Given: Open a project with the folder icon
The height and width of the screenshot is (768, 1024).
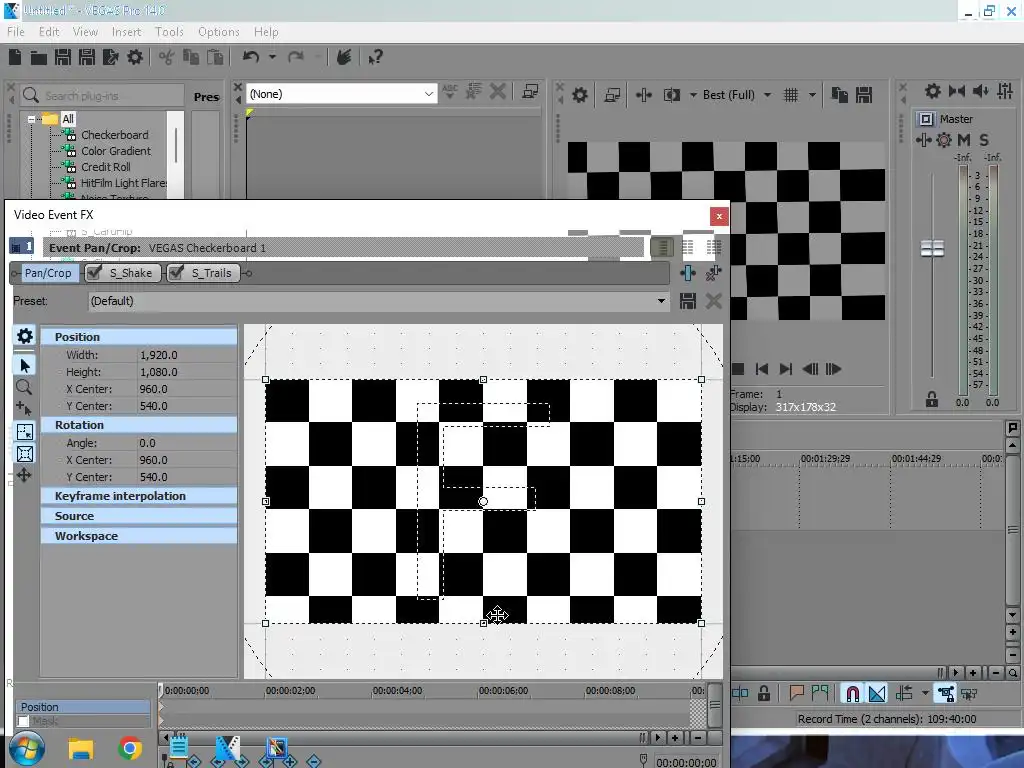Looking at the screenshot, I should pyautogui.click(x=39, y=57).
